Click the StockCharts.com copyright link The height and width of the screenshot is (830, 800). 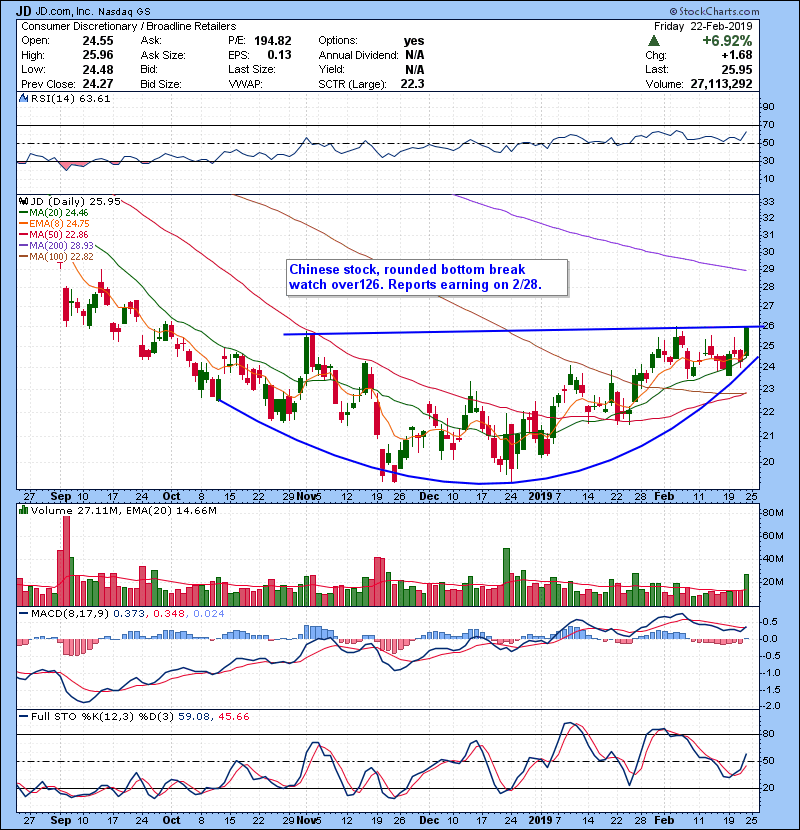point(714,11)
